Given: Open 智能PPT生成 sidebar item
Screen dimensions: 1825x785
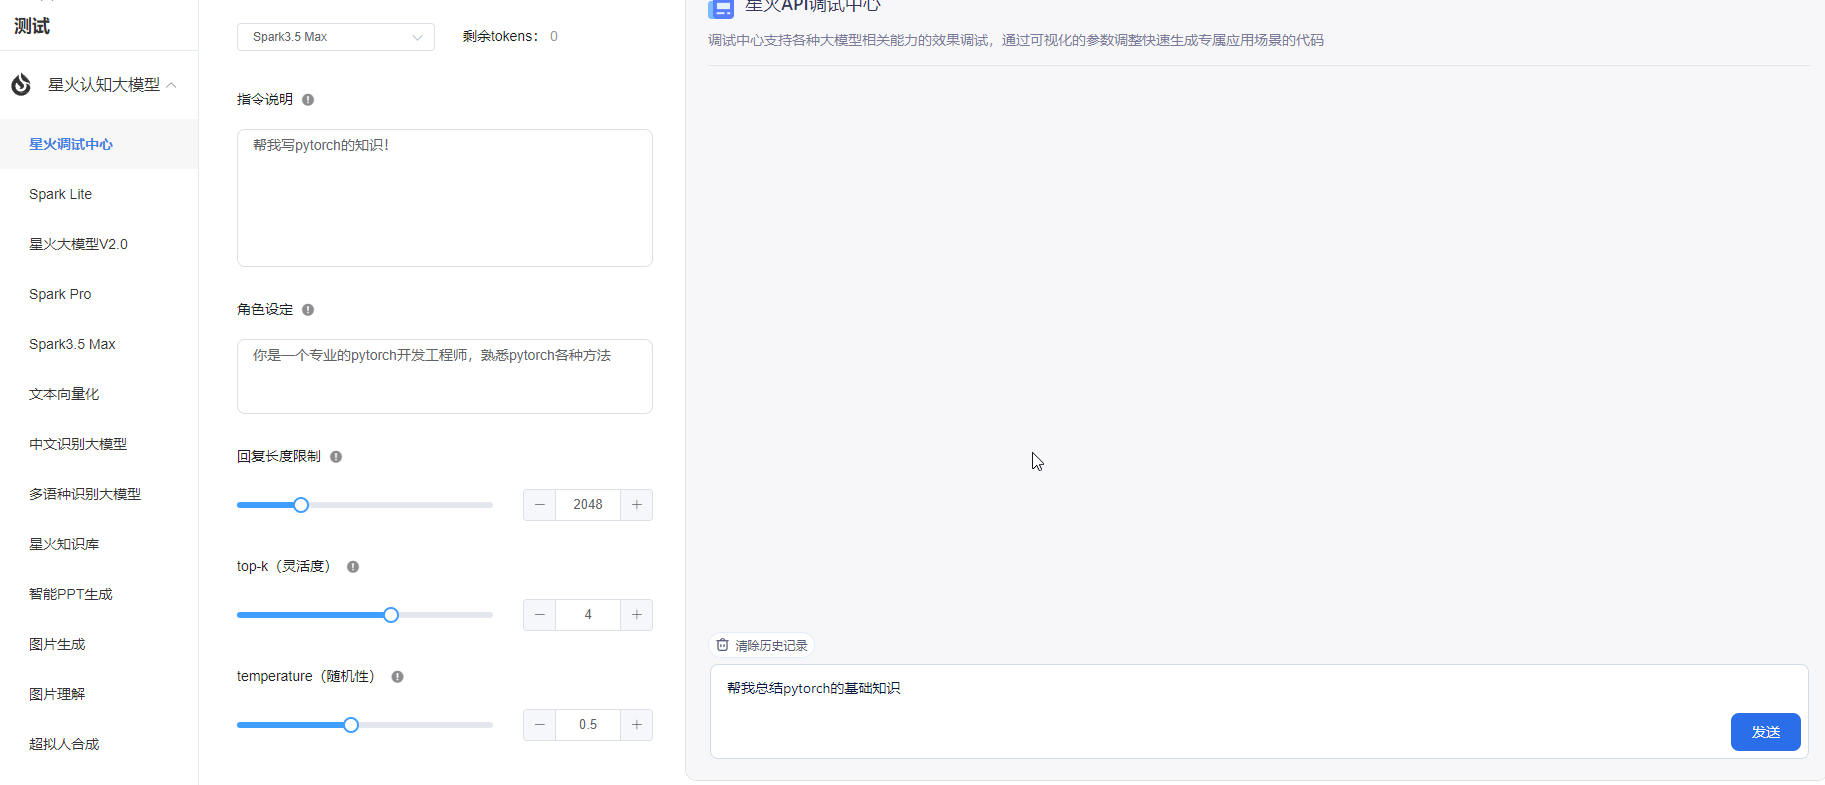Looking at the screenshot, I should tap(71, 594).
